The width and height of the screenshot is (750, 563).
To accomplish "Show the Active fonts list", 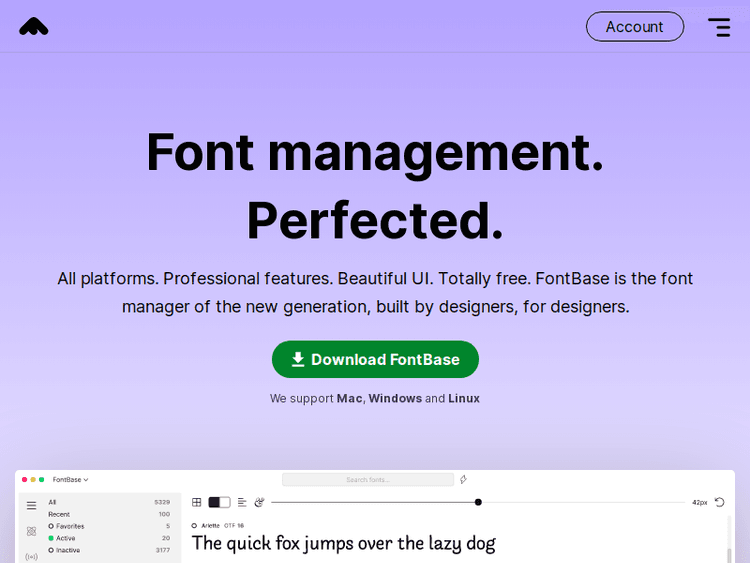I will coord(65,538).
